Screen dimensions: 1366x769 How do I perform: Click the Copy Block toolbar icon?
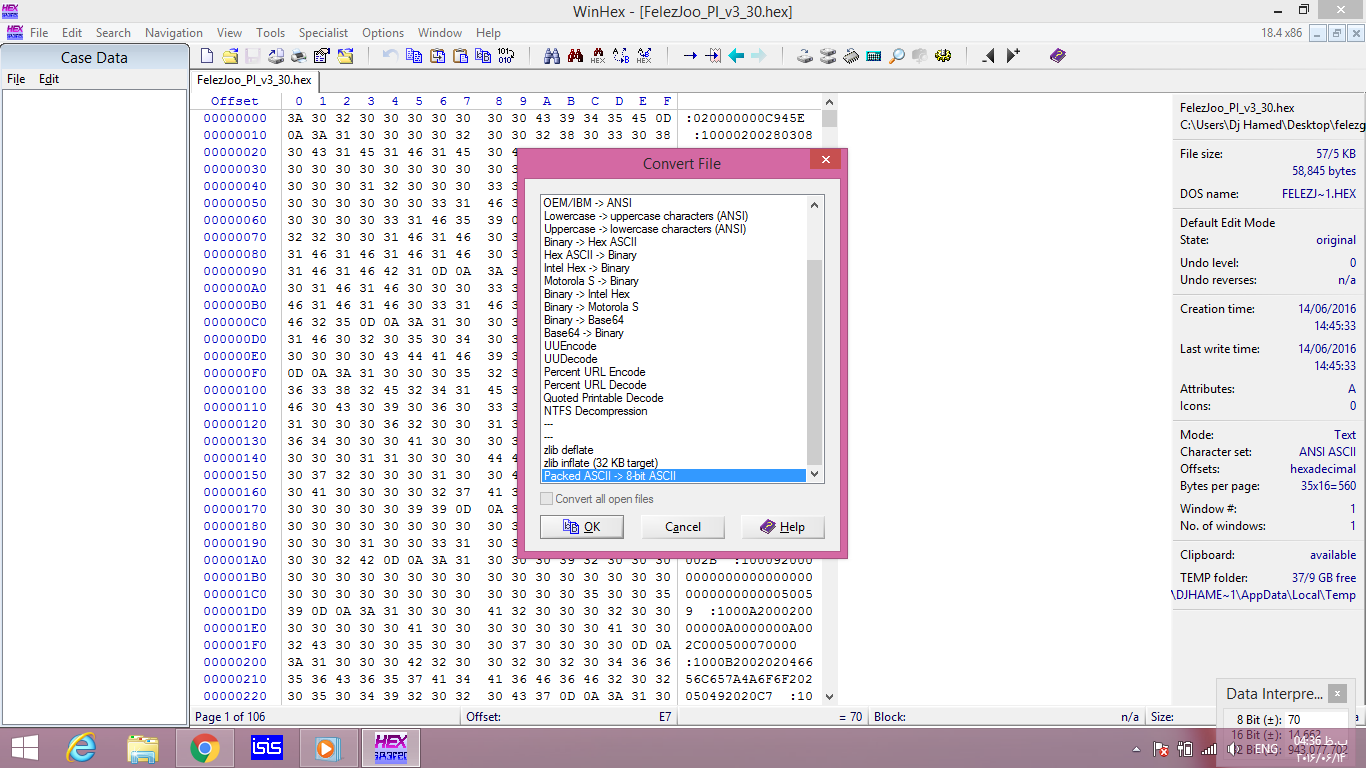pyautogui.click(x=414, y=56)
